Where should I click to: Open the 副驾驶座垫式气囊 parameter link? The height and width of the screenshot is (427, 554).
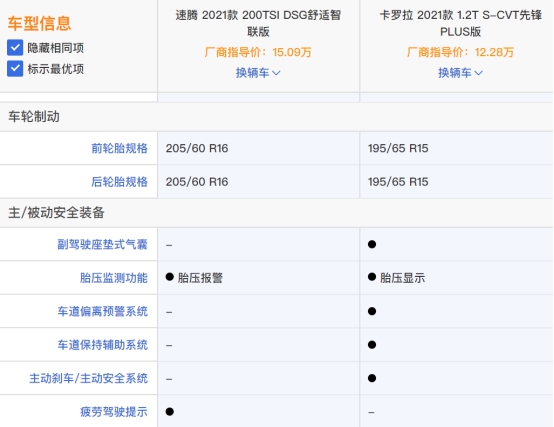pos(102,244)
